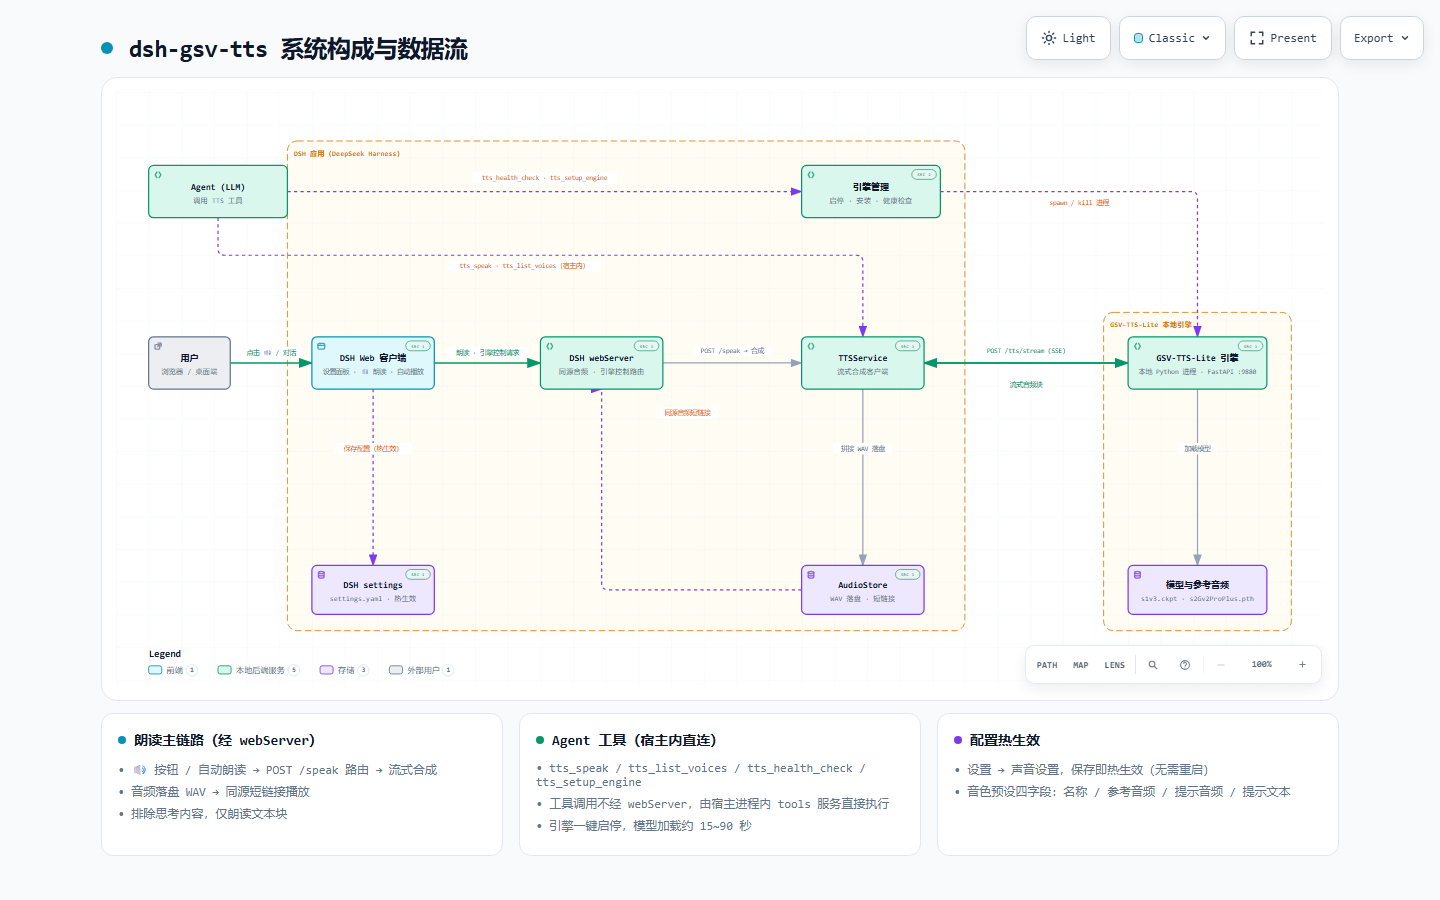Screen dimensions: 1440x900
Task: Open the src badge on TTSService node
Action: coord(908,346)
